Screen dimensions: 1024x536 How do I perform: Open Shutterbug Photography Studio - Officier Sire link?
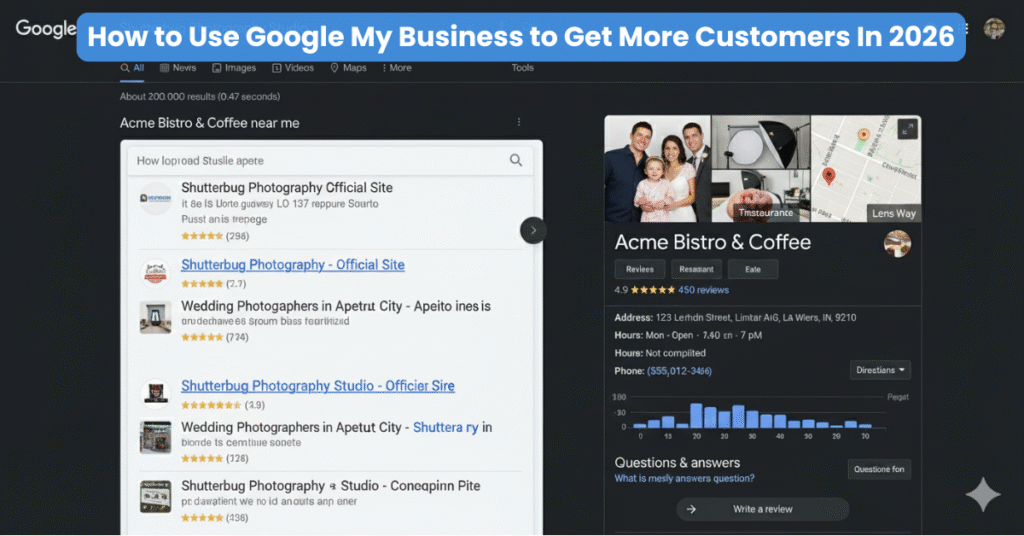[x=317, y=386]
